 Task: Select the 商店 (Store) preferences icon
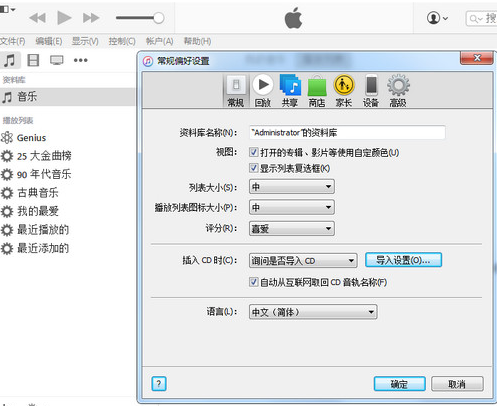coord(317,91)
